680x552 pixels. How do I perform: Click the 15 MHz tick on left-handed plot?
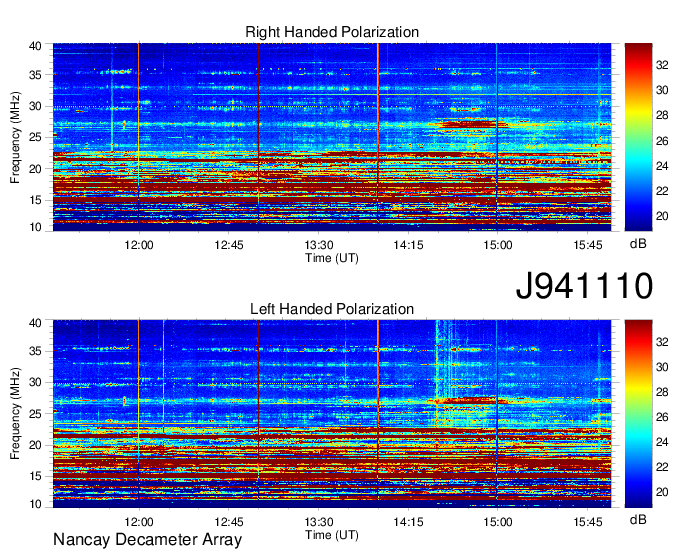35,476
